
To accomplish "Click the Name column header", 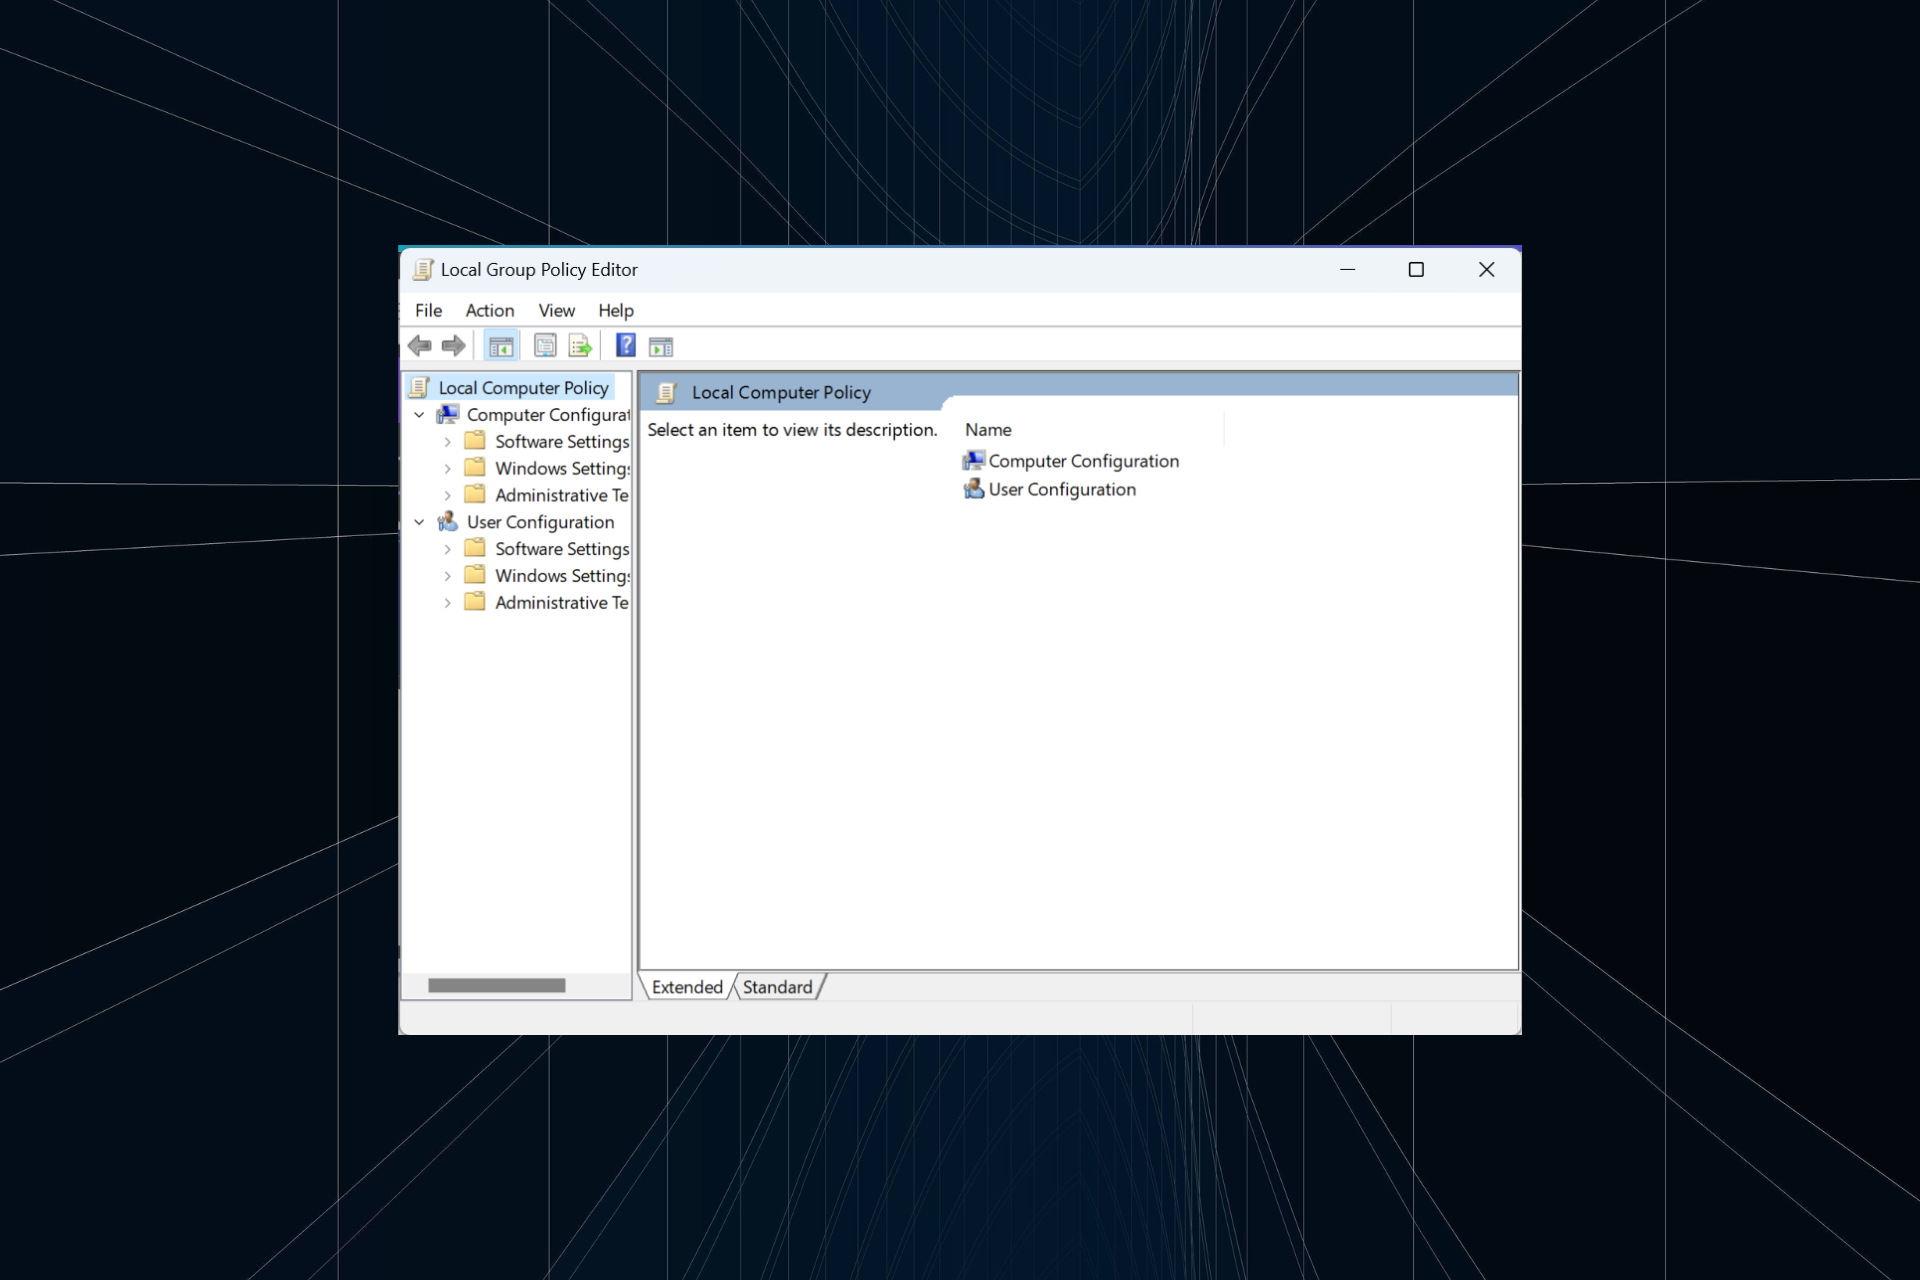I will 988,429.
